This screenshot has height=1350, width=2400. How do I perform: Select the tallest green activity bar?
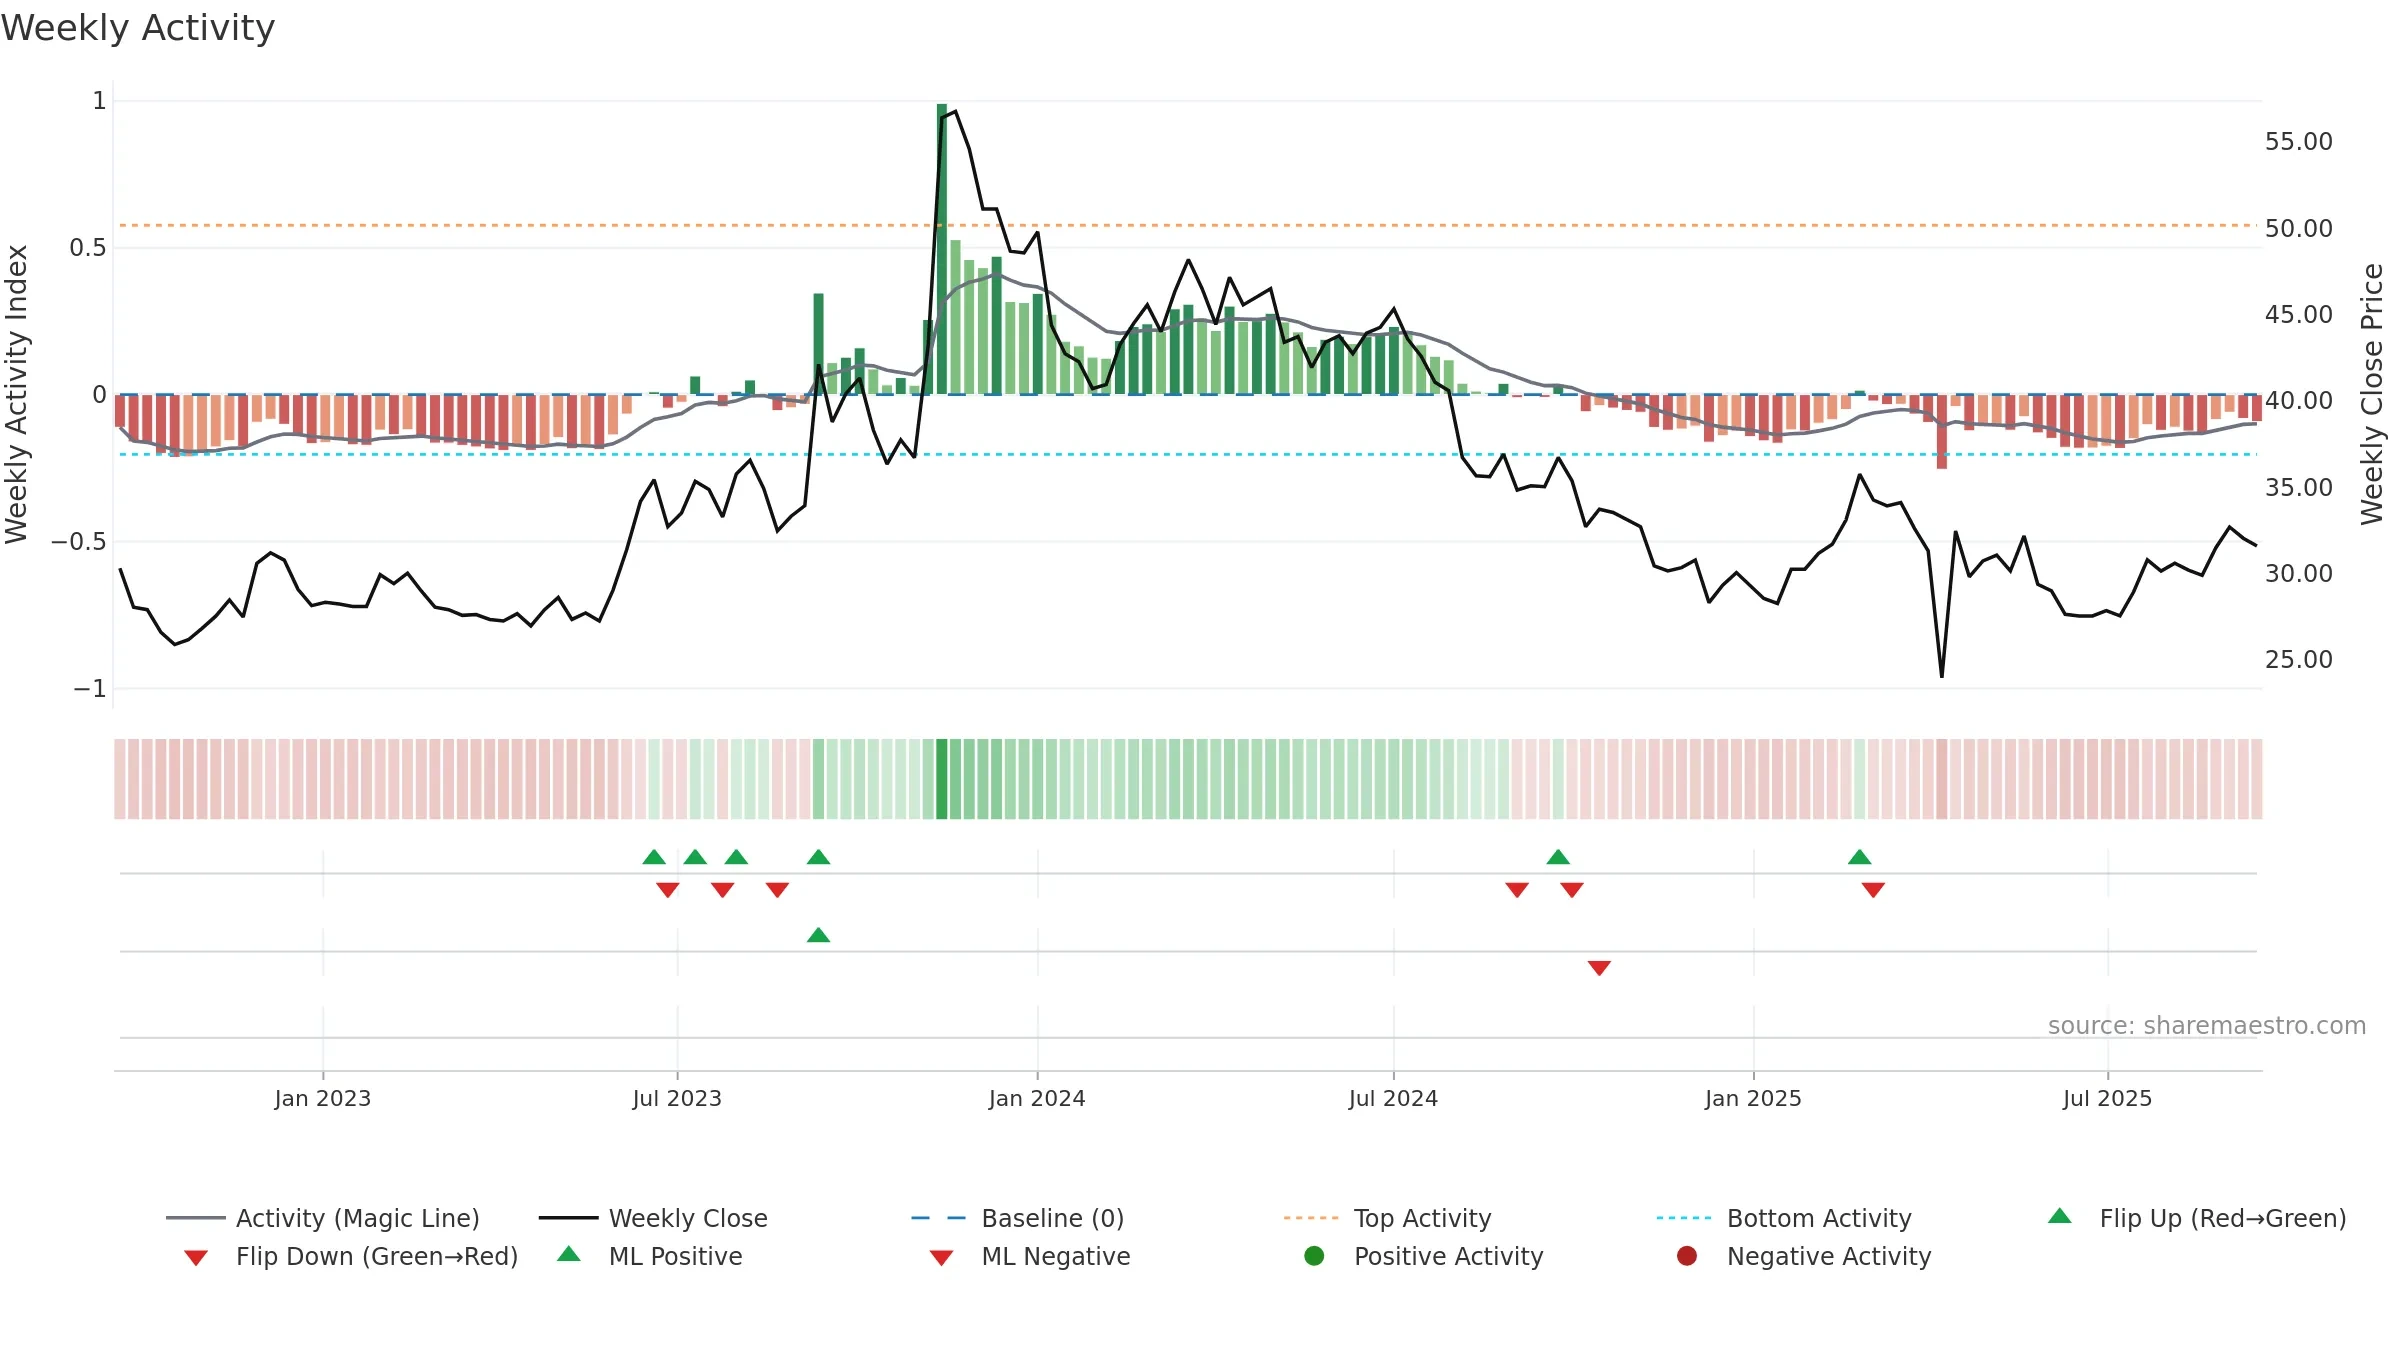pos(942,249)
